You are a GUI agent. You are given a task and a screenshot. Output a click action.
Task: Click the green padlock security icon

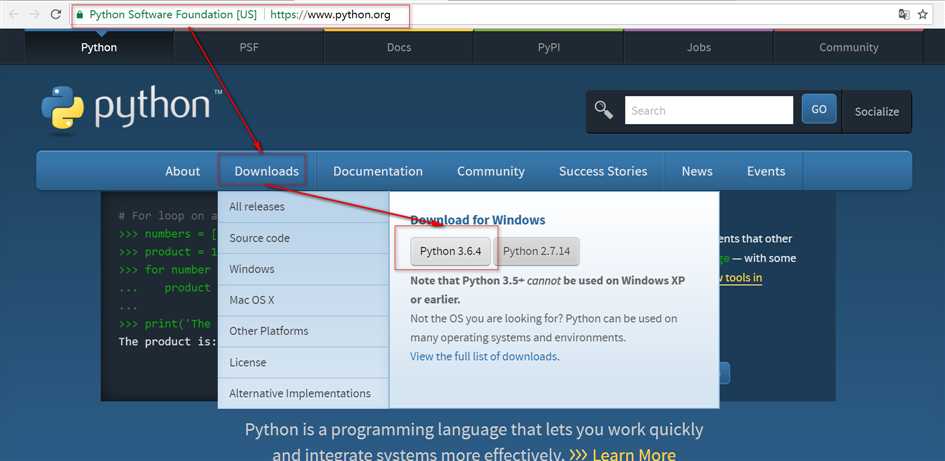pos(80,14)
